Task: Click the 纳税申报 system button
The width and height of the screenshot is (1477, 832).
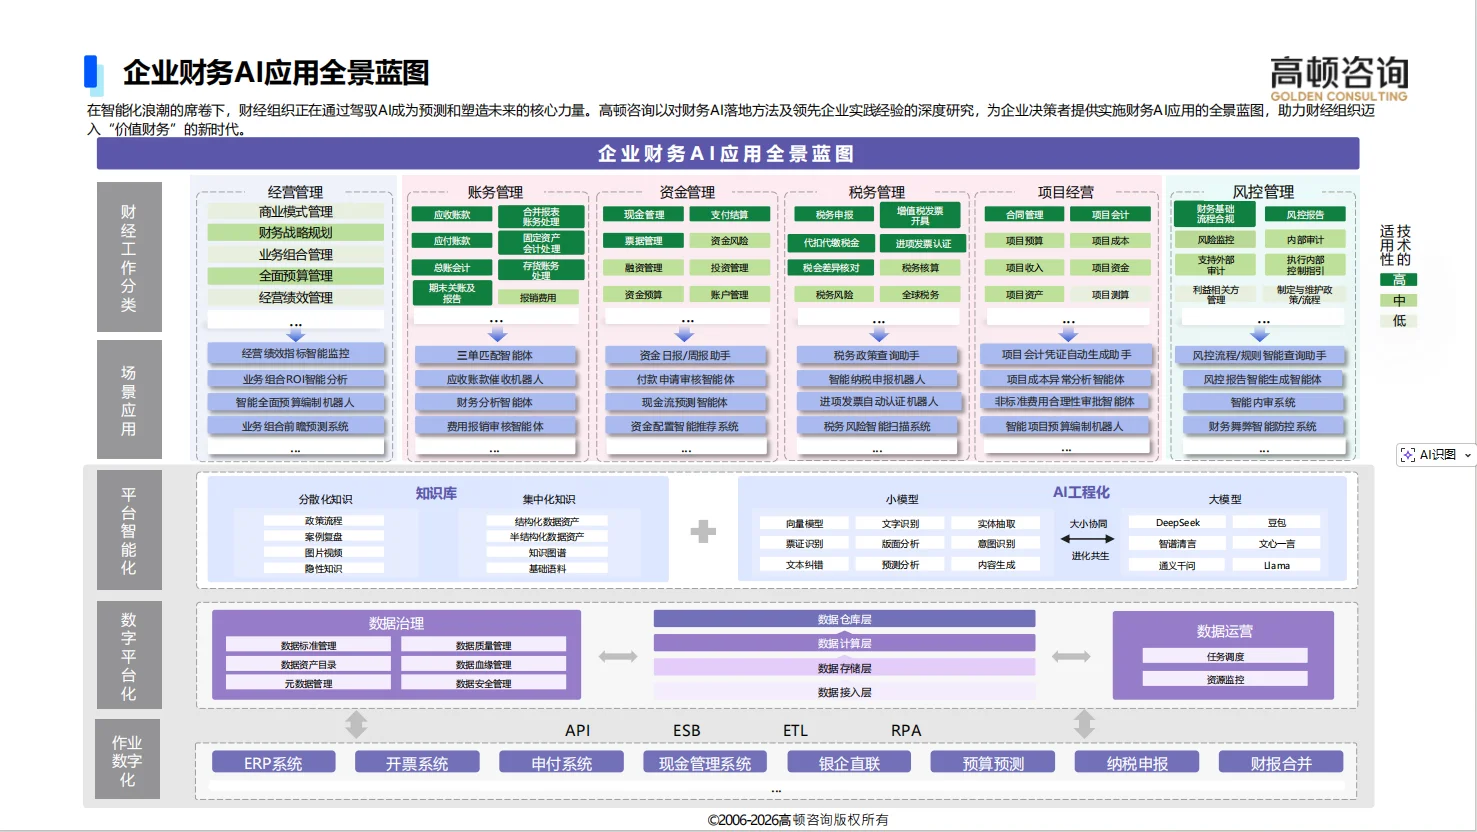Action: (x=1137, y=761)
